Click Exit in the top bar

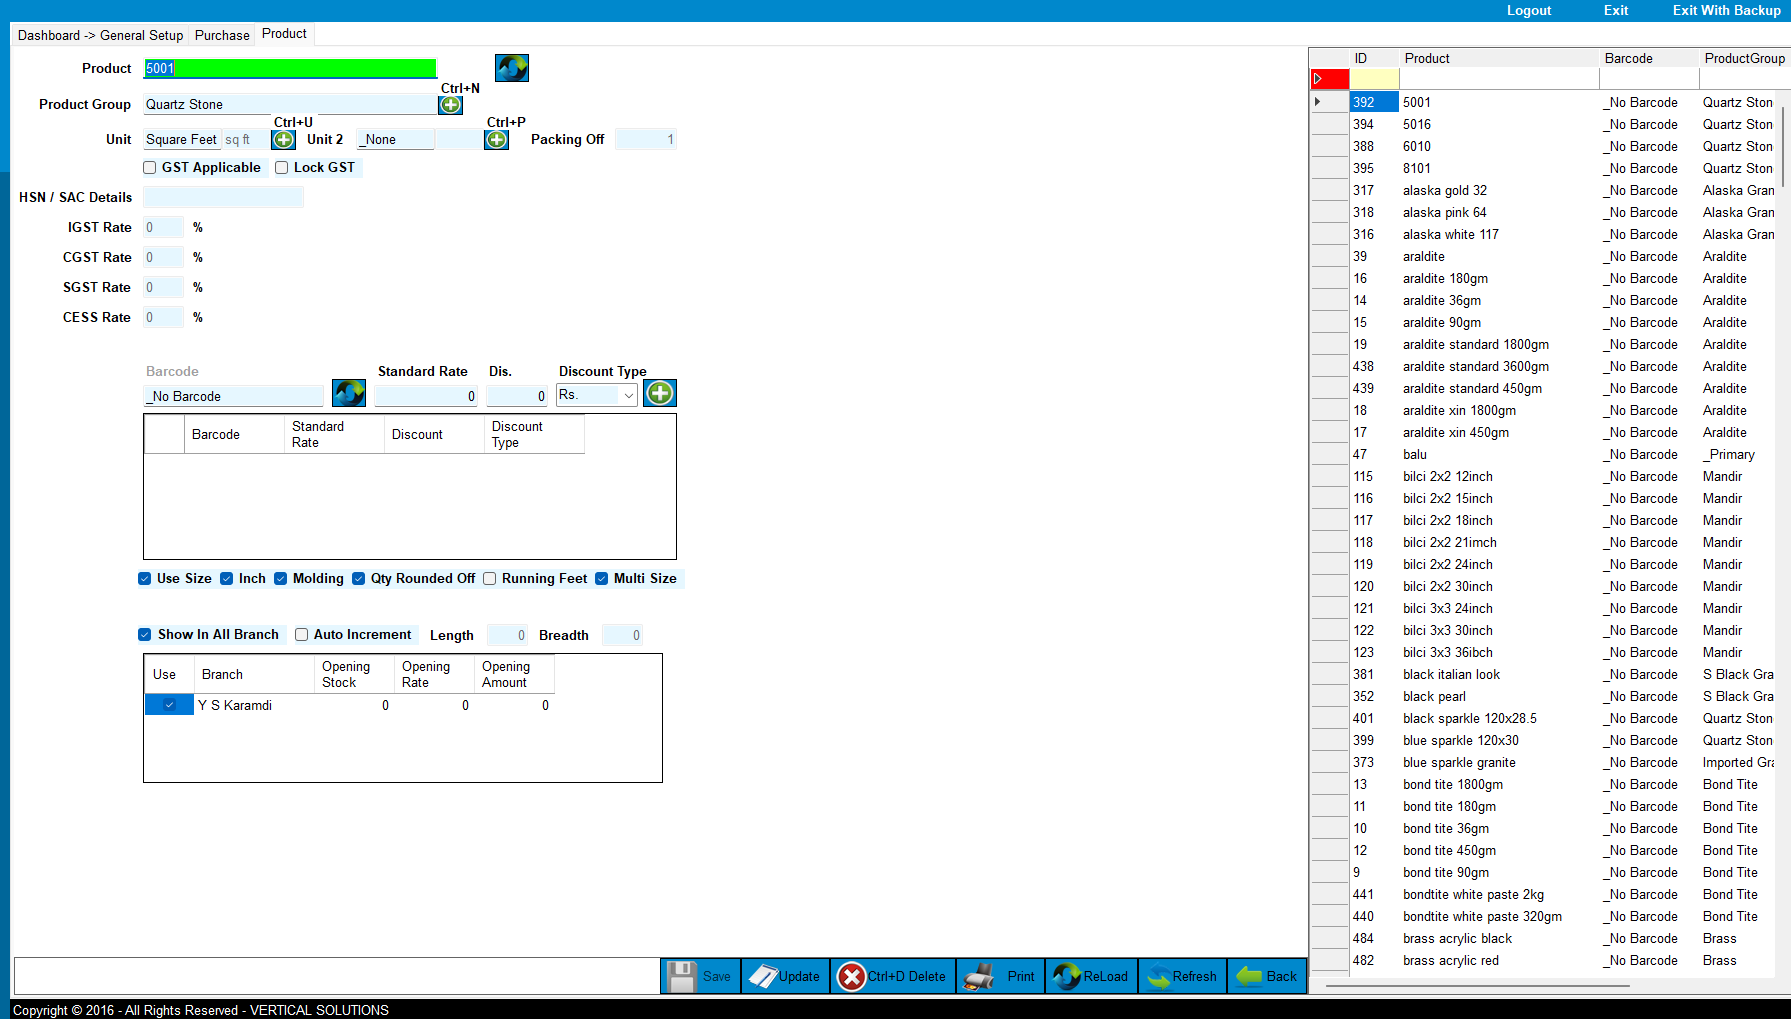(x=1616, y=10)
